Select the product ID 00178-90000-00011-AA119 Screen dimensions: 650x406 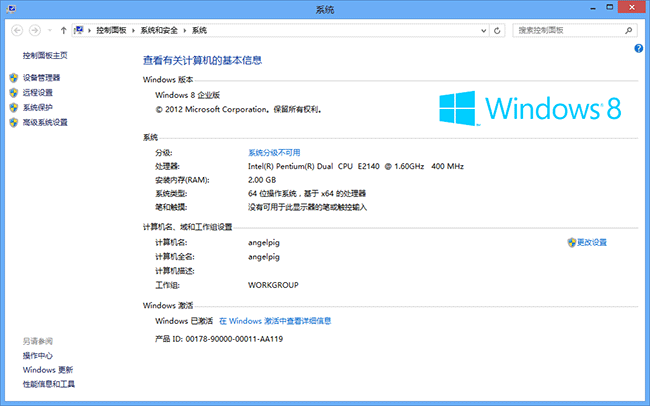(234, 339)
